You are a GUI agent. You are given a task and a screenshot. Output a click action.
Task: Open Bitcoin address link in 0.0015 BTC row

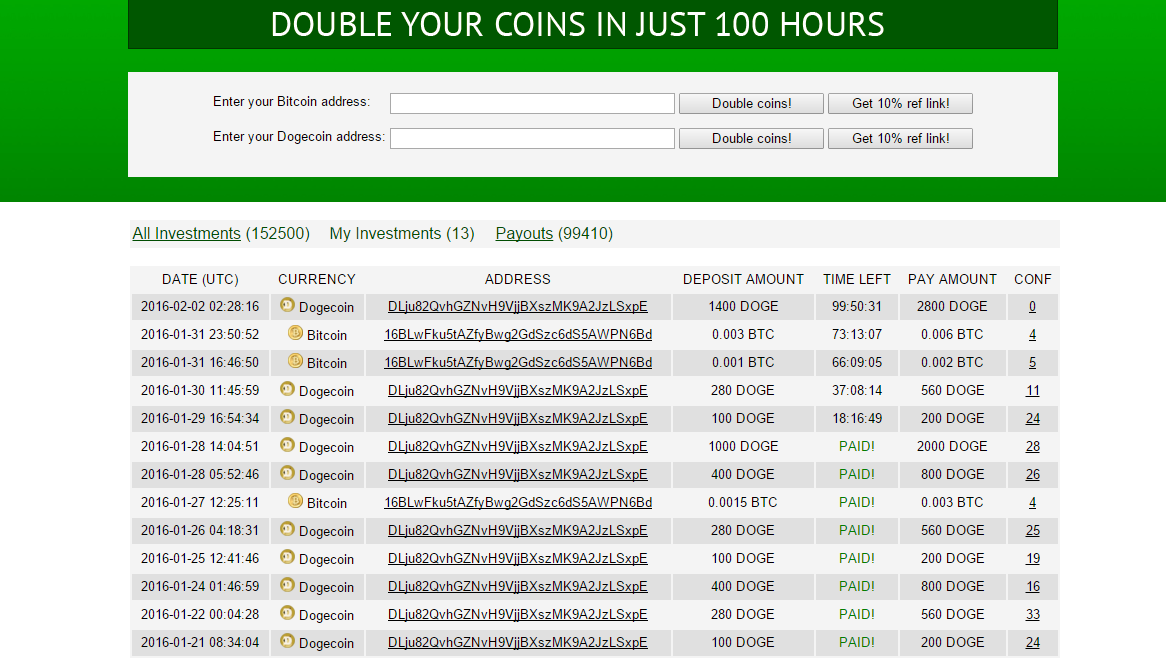point(518,503)
